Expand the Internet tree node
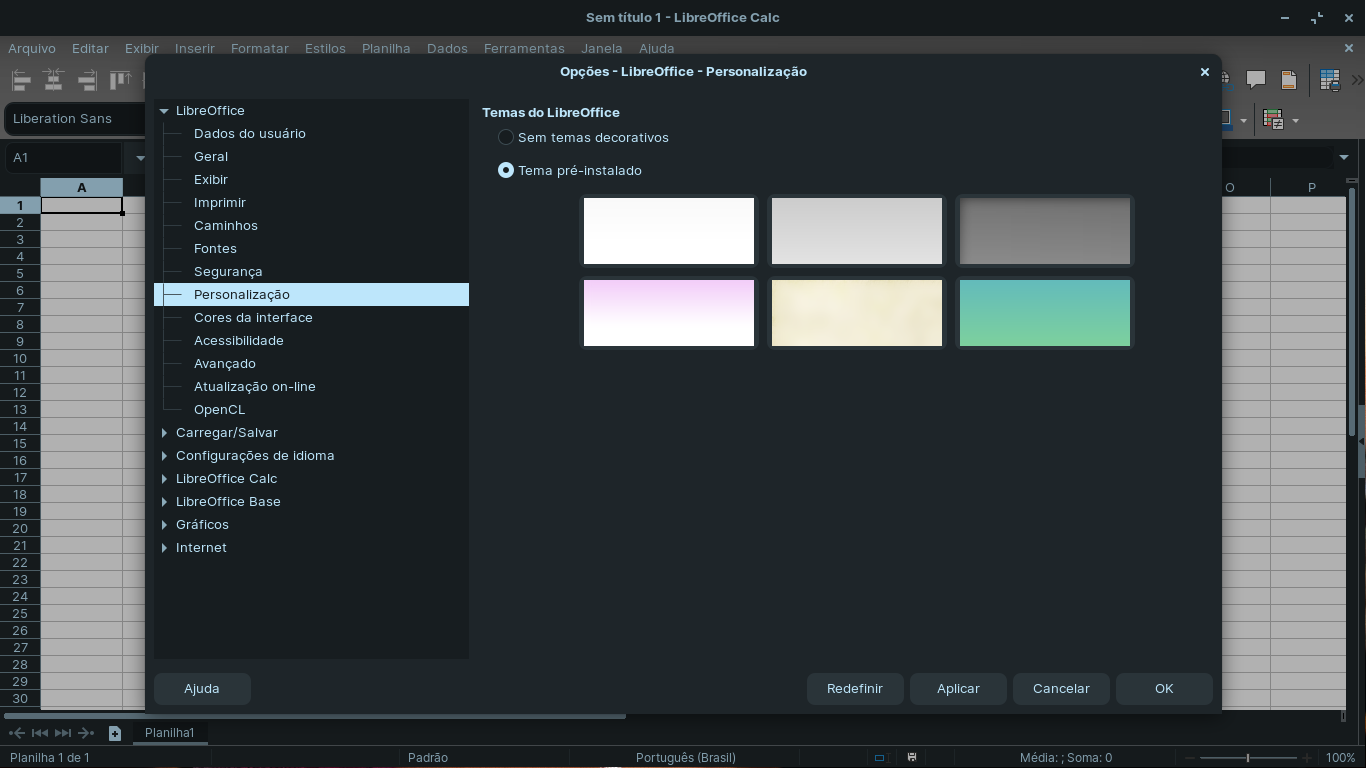This screenshot has height=768, width=1366. point(164,548)
